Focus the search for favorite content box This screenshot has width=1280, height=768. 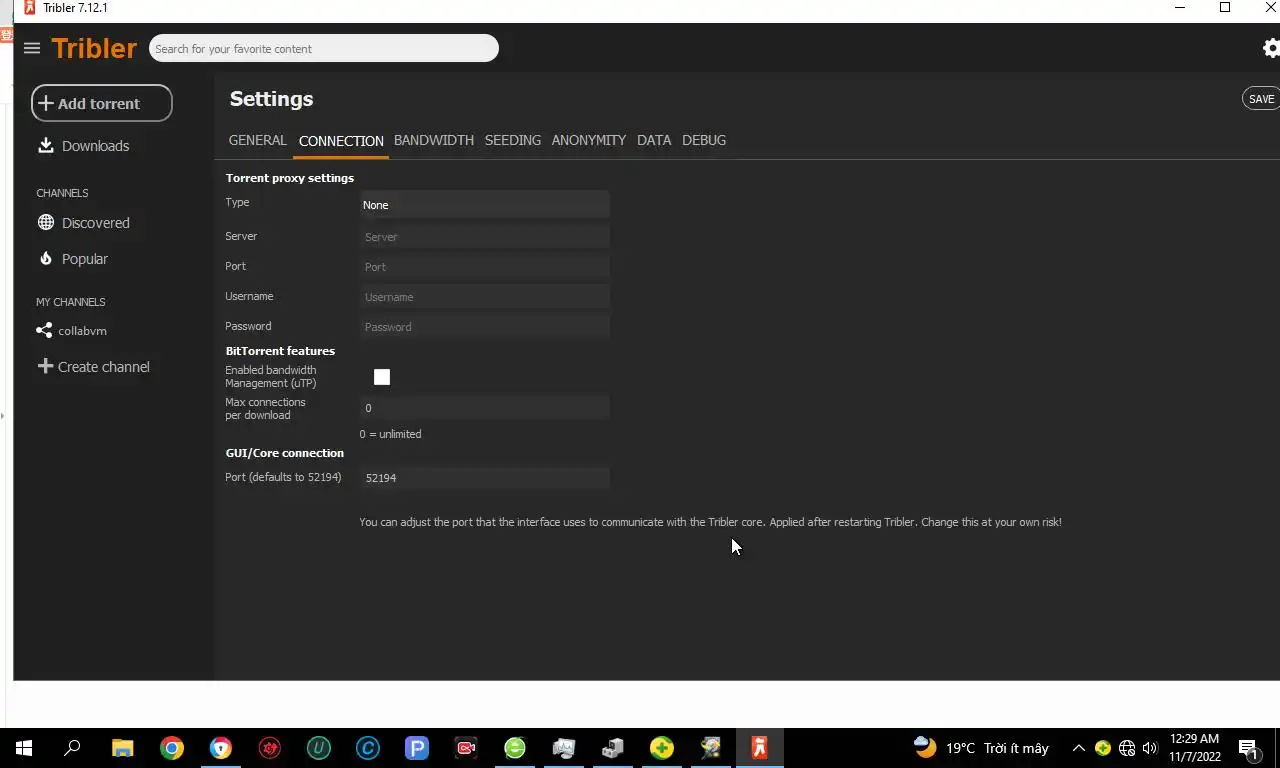(324, 48)
